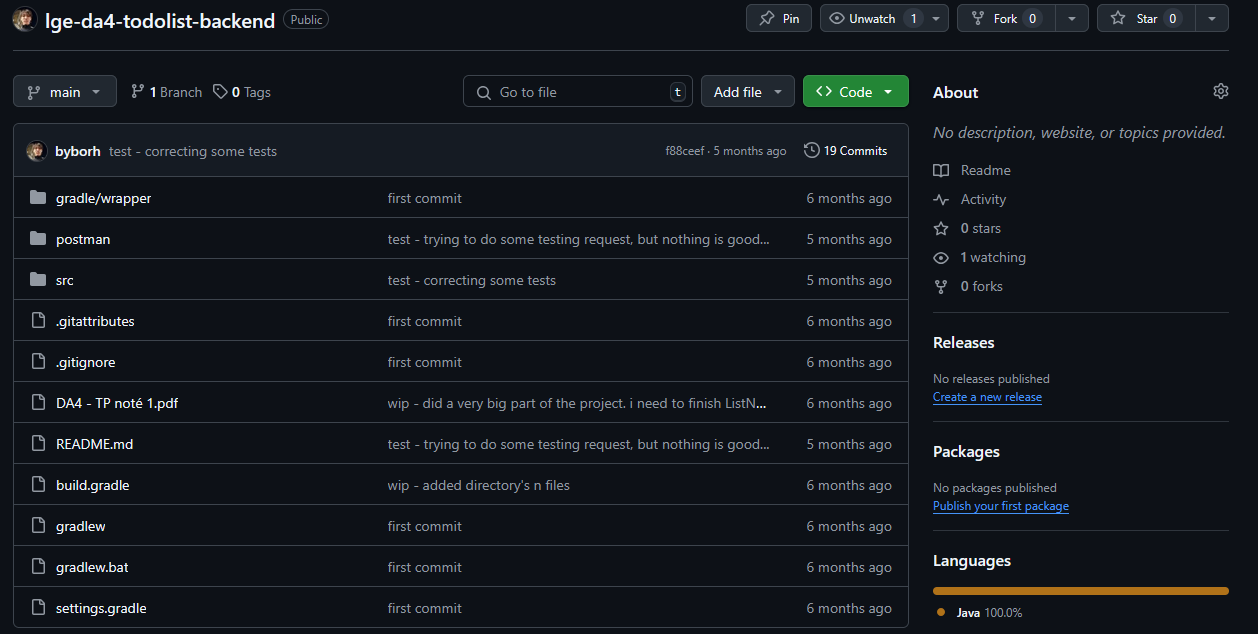1258x634 pixels.
Task: Click the branch icon beside 1 Branch
Action: point(138,92)
